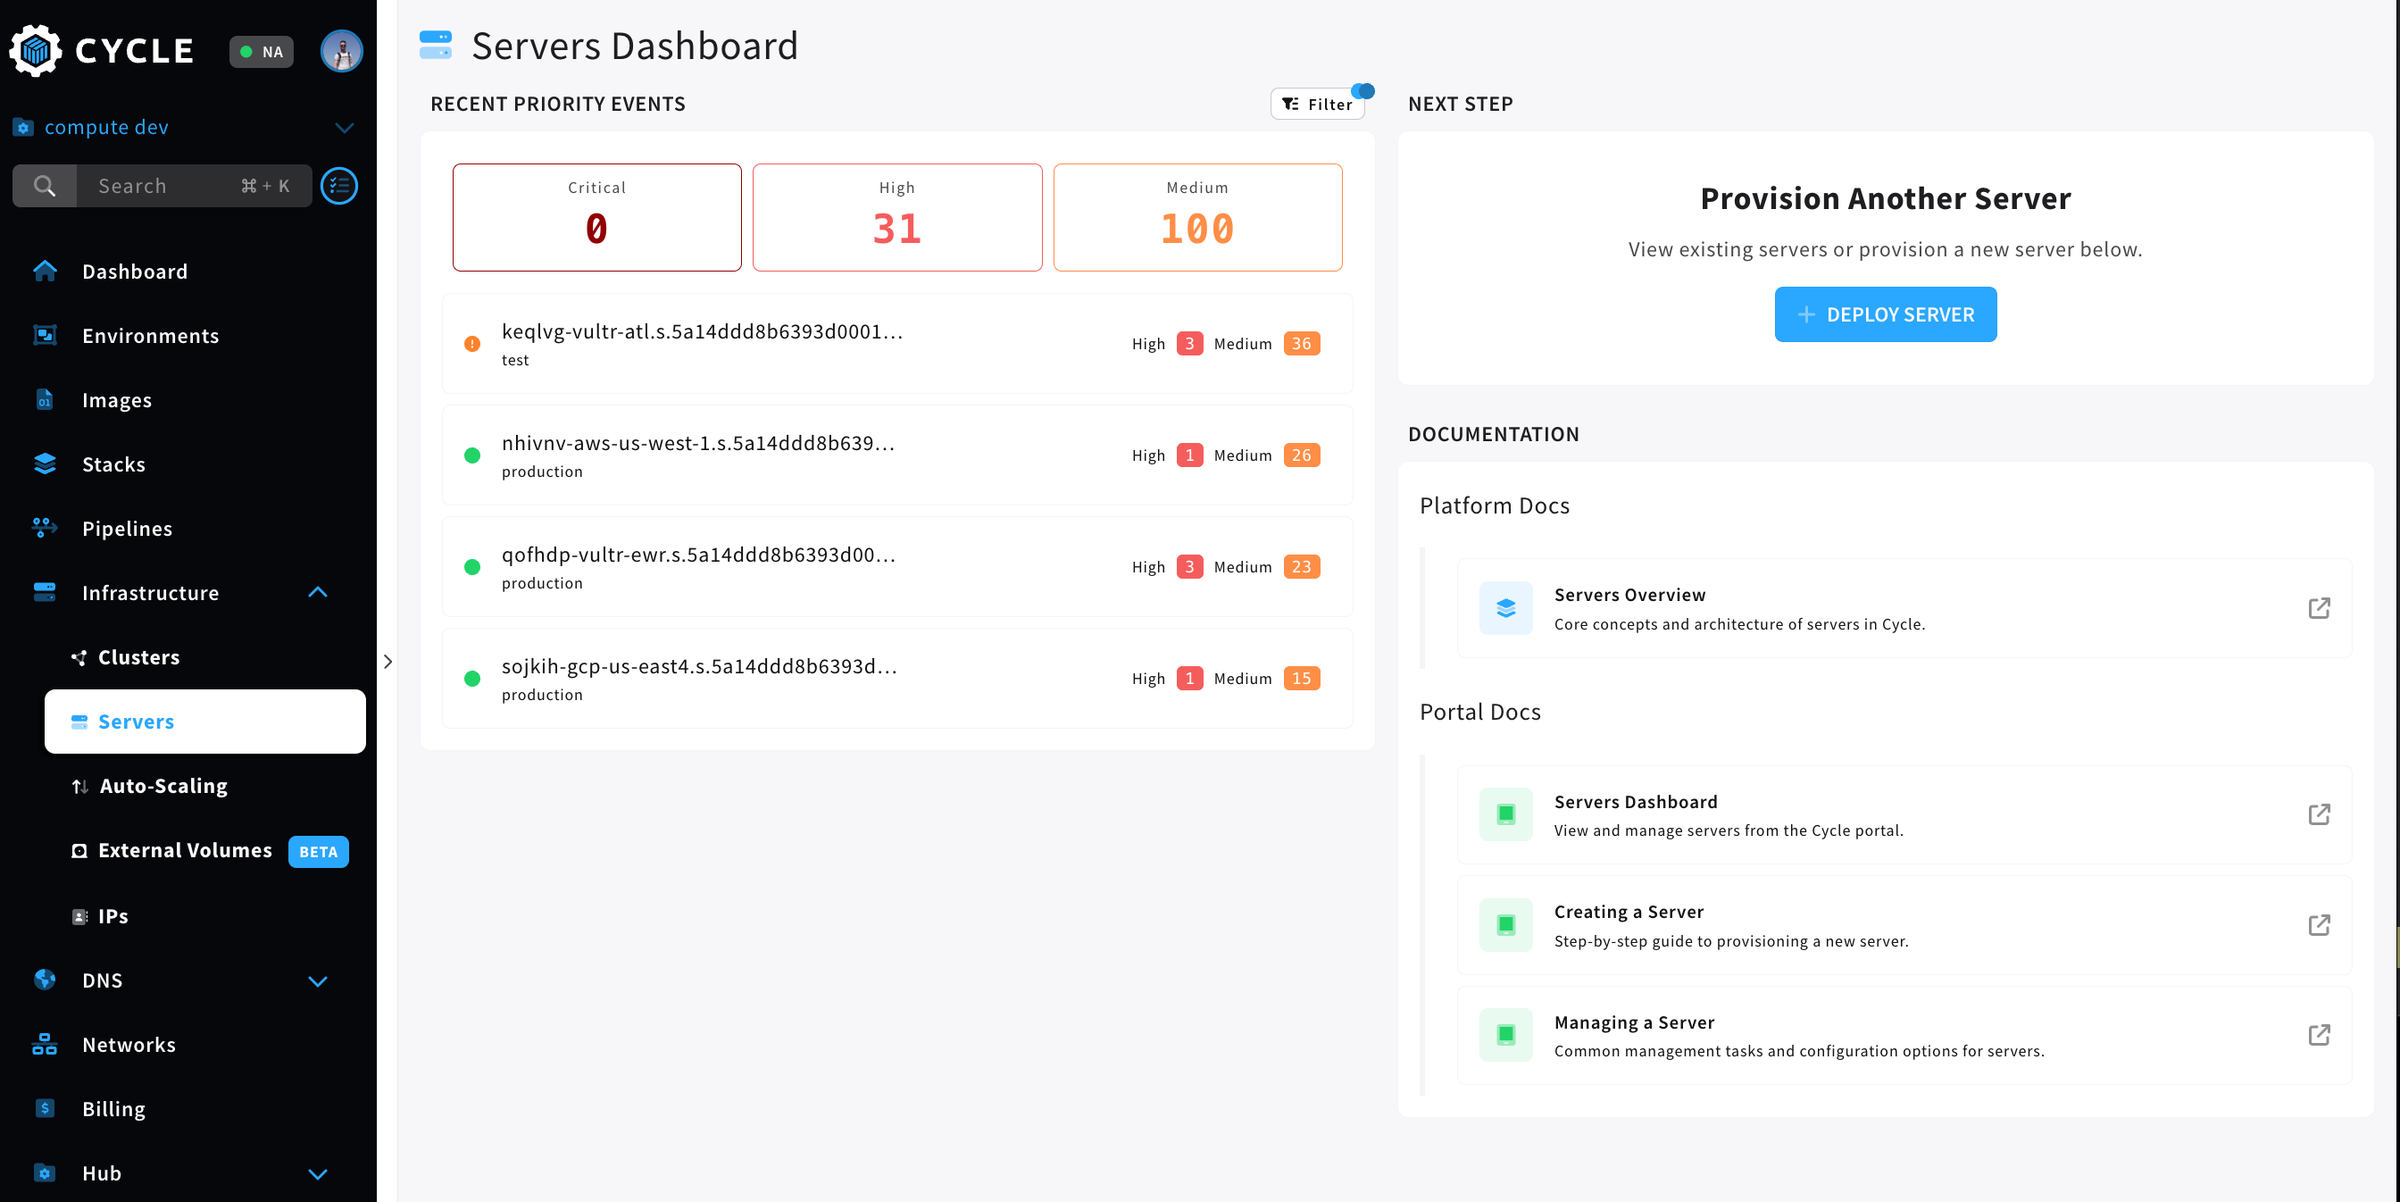Image resolution: width=2400 pixels, height=1202 pixels.
Task: Click the Clusters node icon
Action: click(x=79, y=657)
